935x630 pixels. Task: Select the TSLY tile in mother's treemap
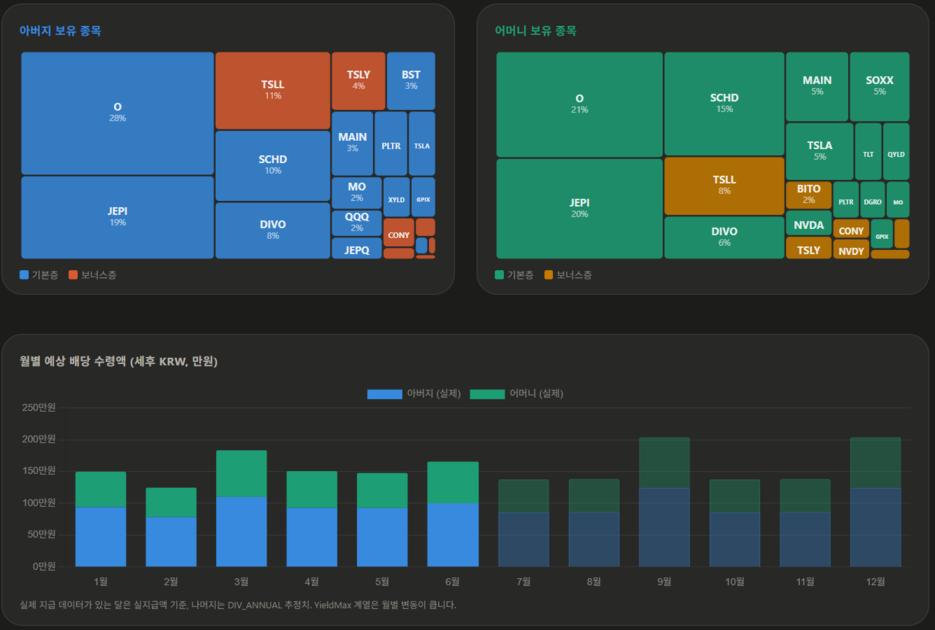(809, 248)
